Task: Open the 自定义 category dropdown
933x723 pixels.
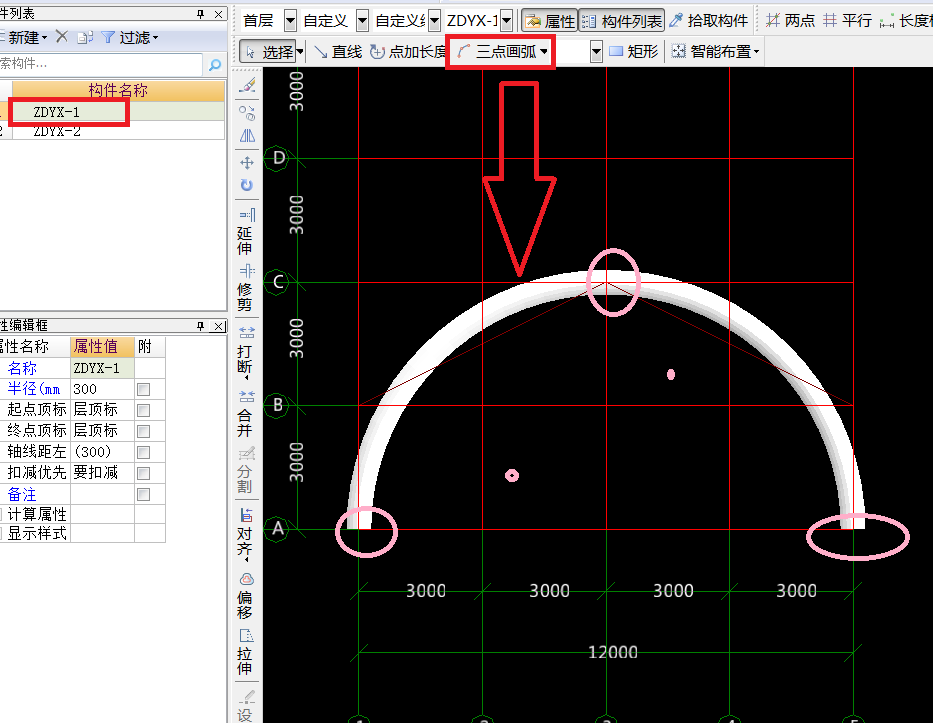Action: (x=362, y=21)
